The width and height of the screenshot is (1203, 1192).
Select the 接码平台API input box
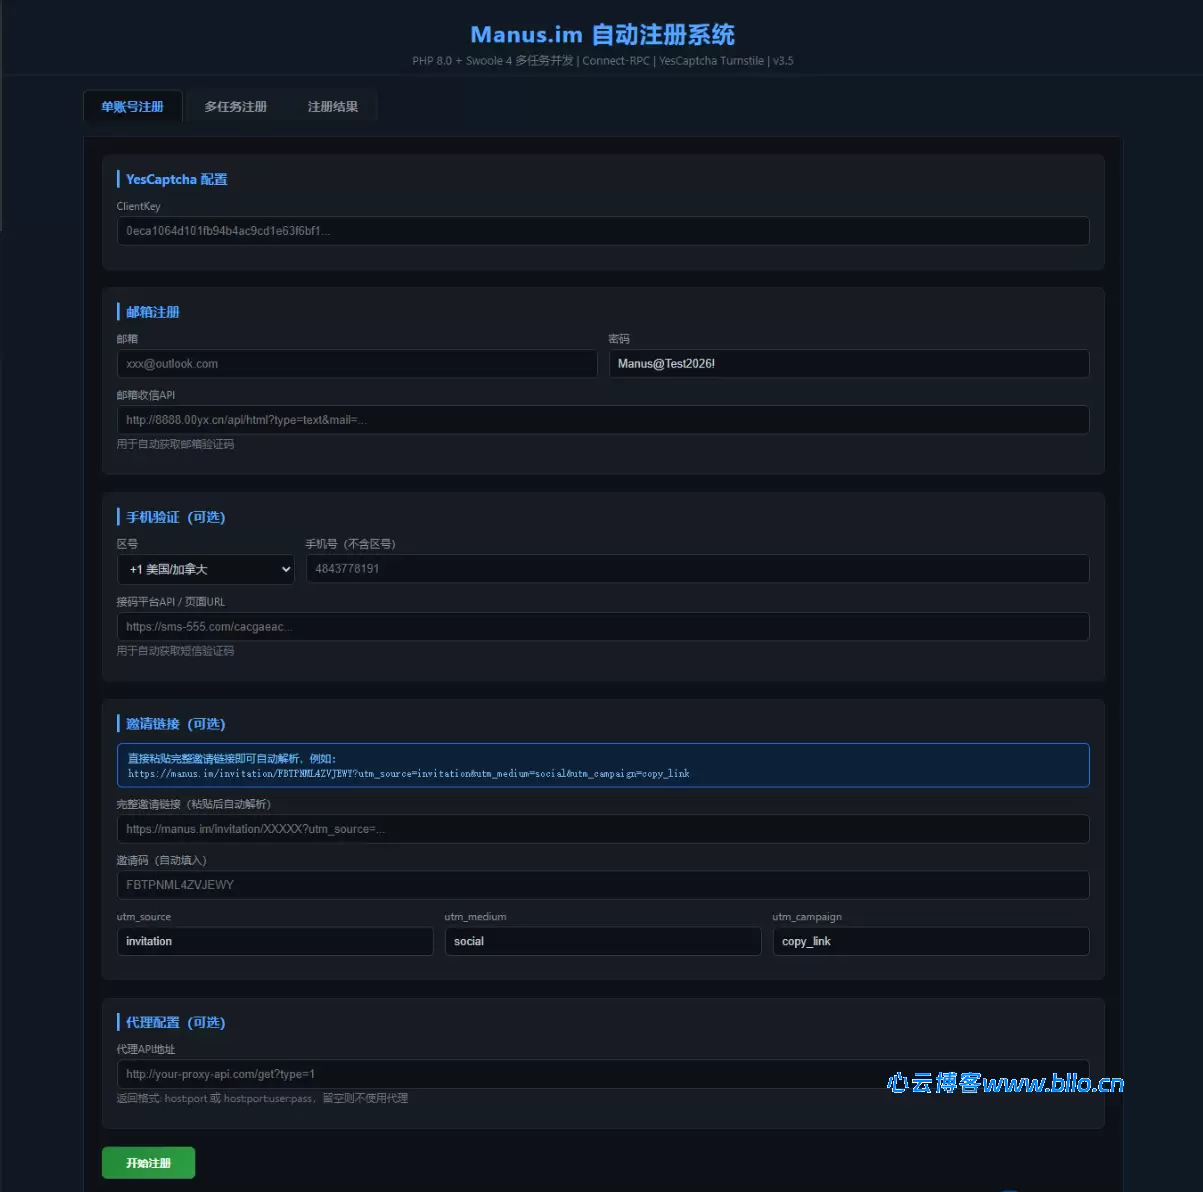click(602, 626)
